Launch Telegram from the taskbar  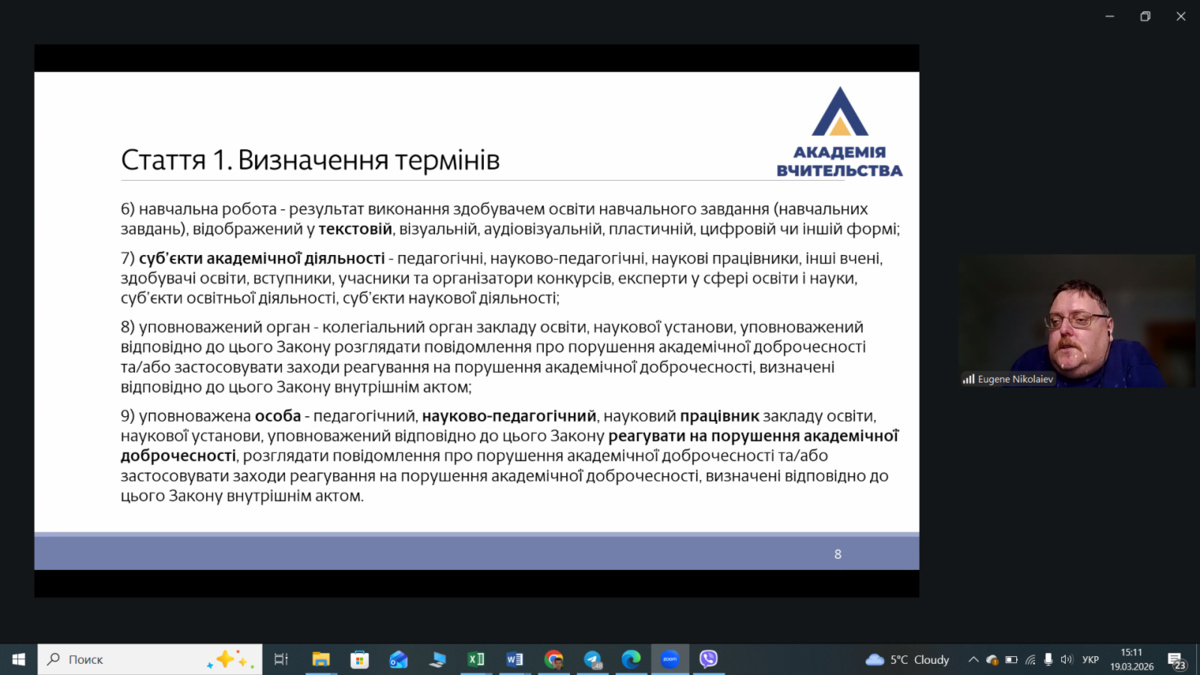point(593,659)
